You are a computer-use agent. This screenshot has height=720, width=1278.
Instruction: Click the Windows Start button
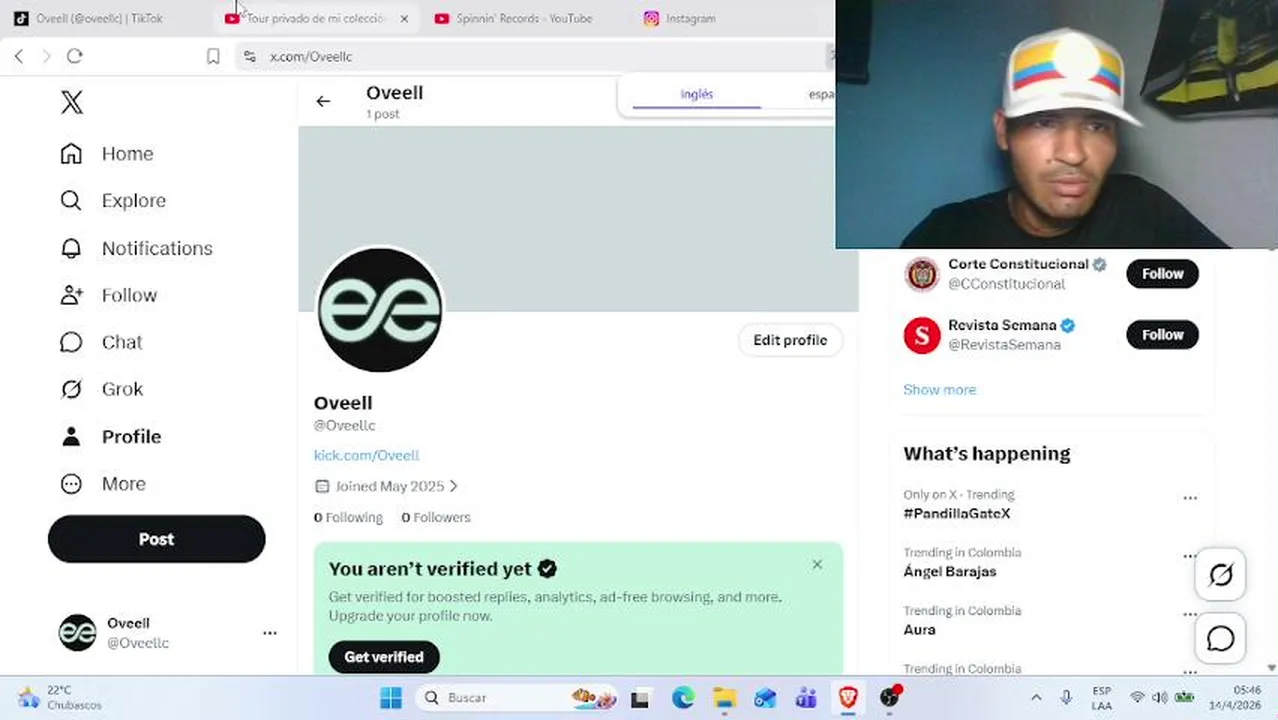coord(391,697)
